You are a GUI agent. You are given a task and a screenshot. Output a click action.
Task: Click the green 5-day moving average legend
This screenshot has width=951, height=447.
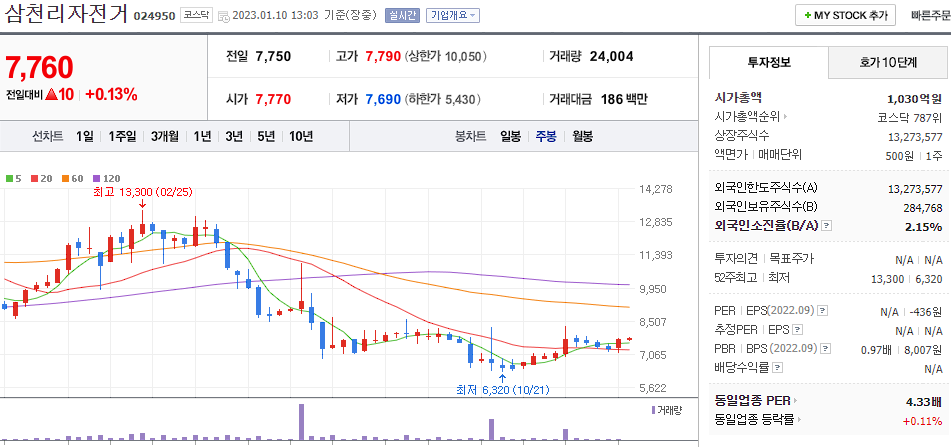point(14,178)
